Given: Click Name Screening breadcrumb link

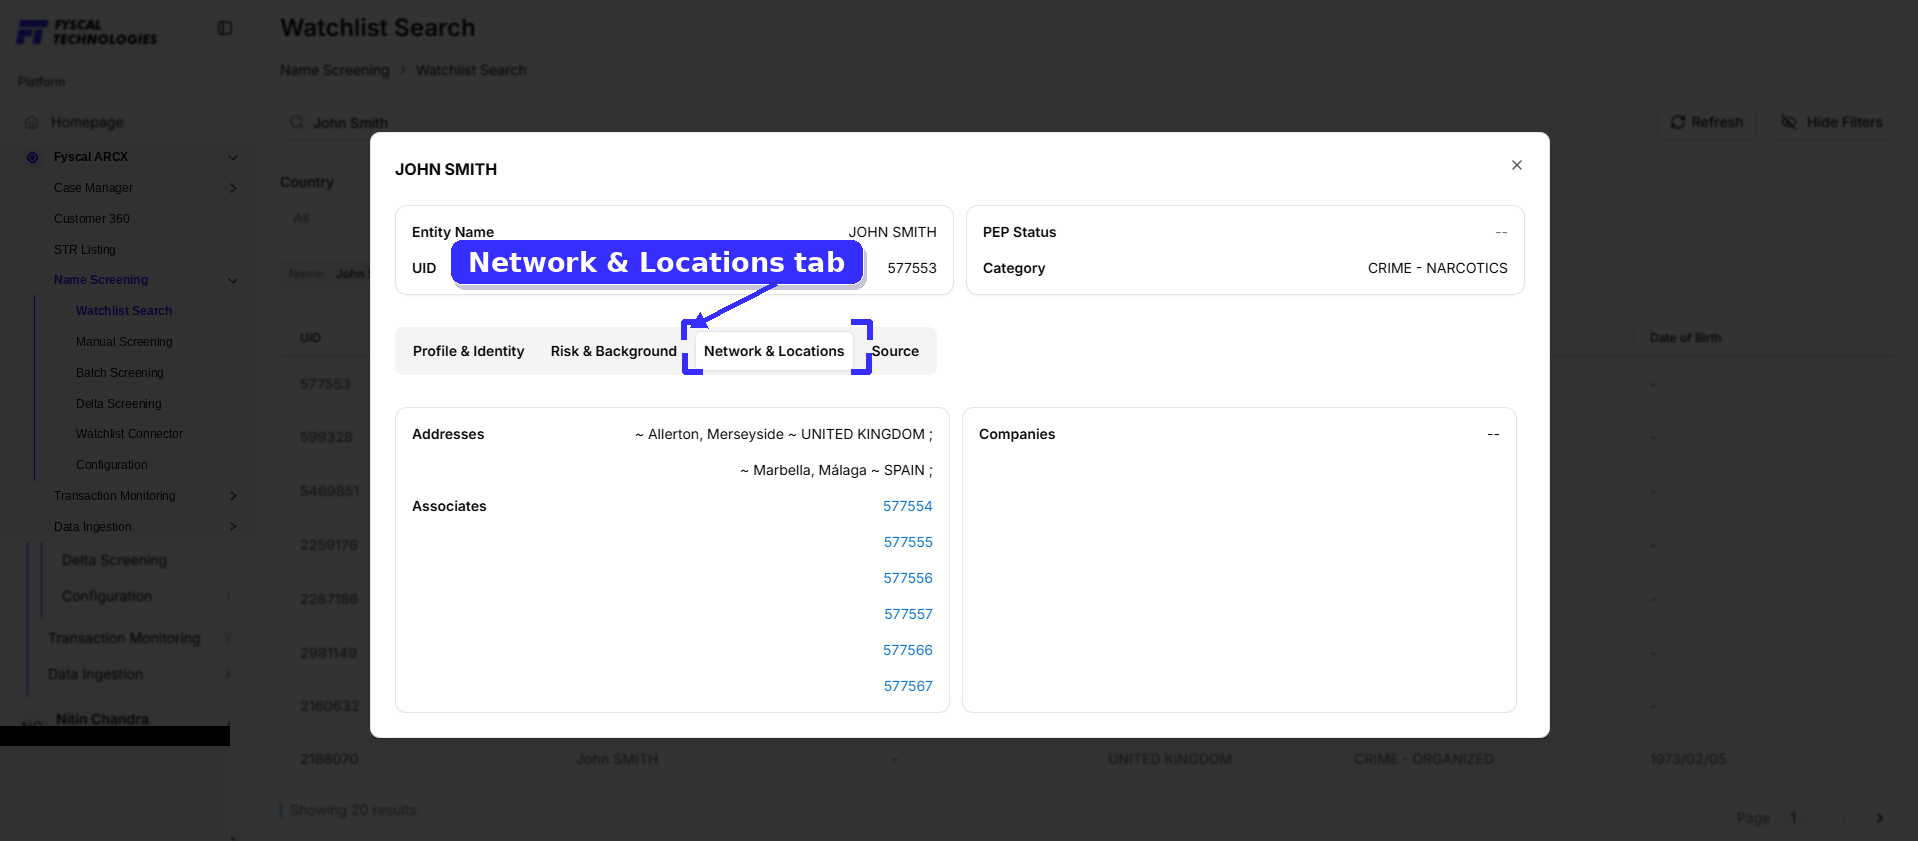Looking at the screenshot, I should point(335,70).
